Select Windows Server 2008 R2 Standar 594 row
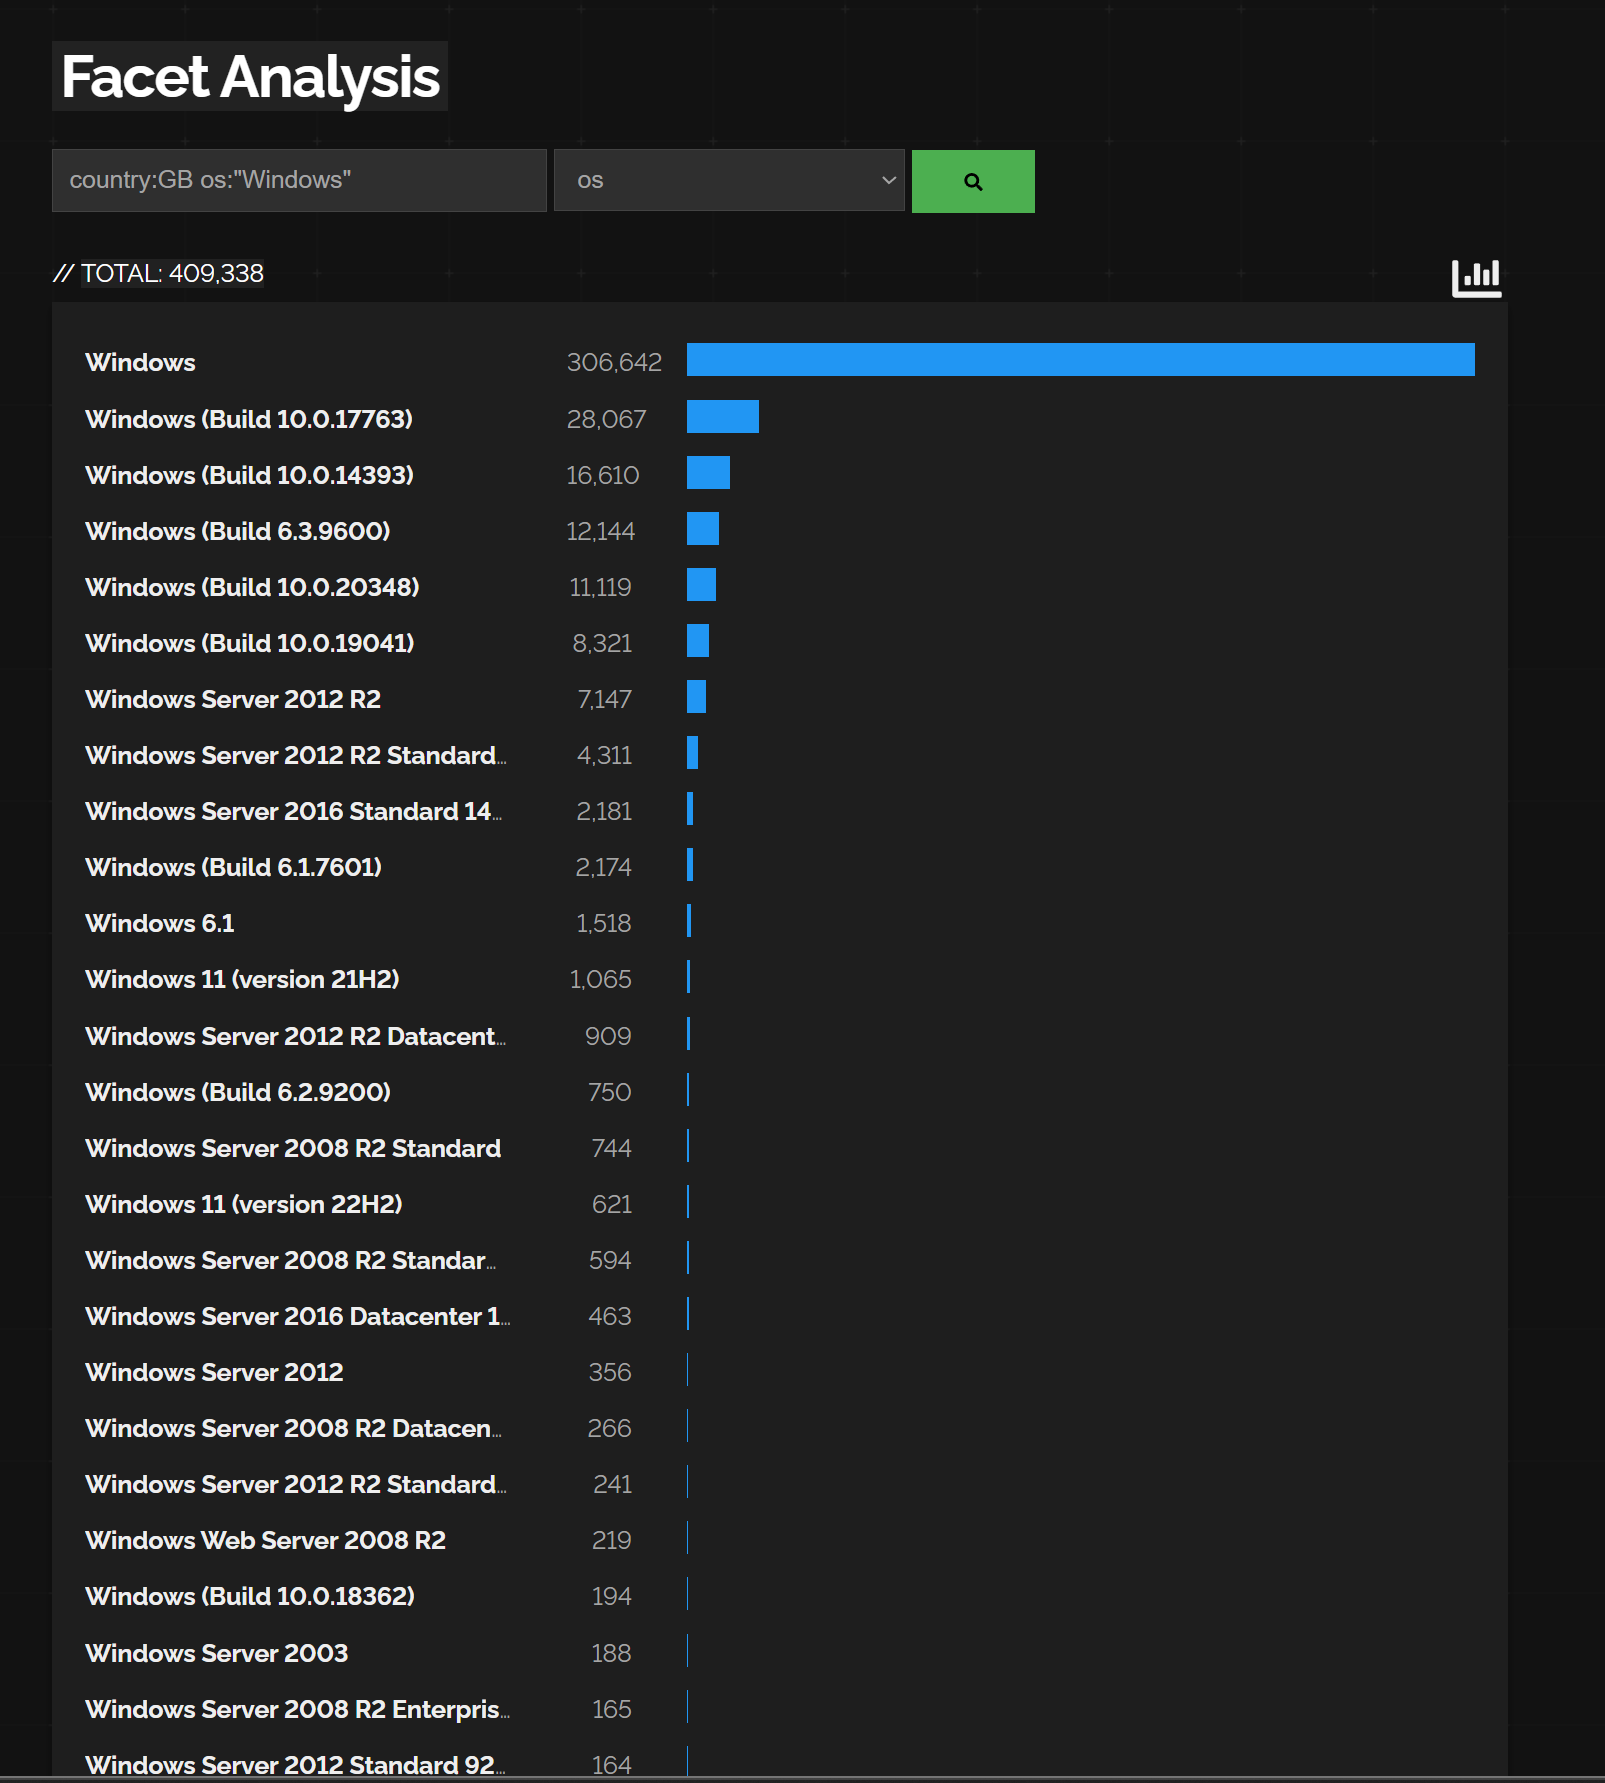Viewport: 1605px width, 1783px height. [x=291, y=1260]
